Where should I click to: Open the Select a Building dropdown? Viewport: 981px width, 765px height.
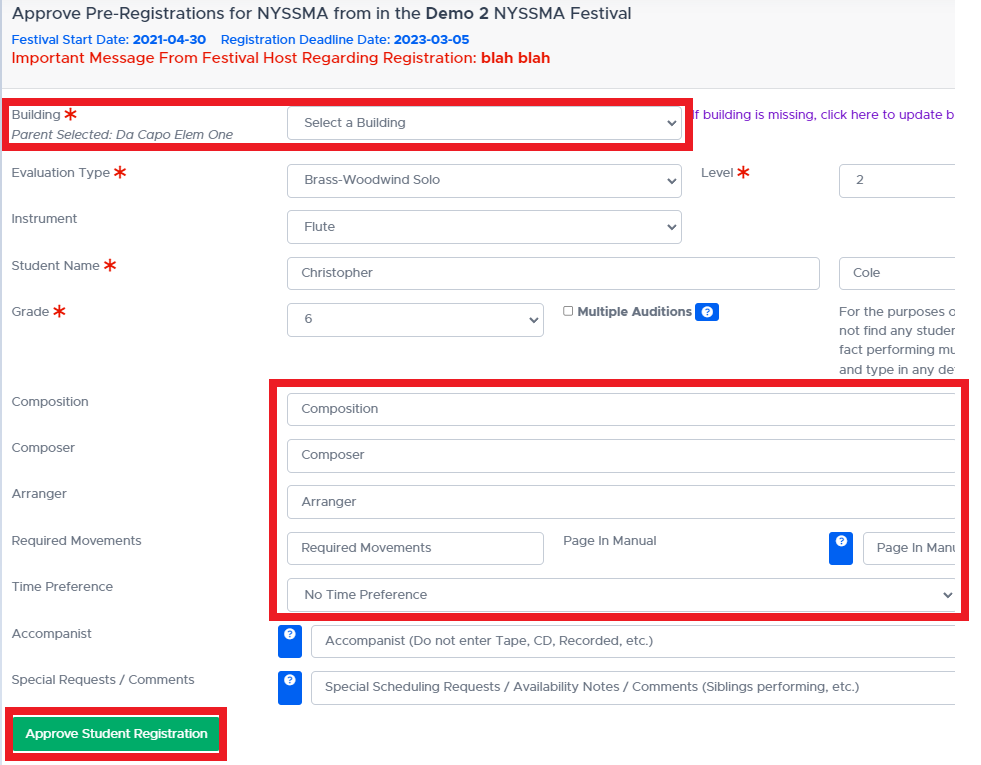tap(484, 123)
